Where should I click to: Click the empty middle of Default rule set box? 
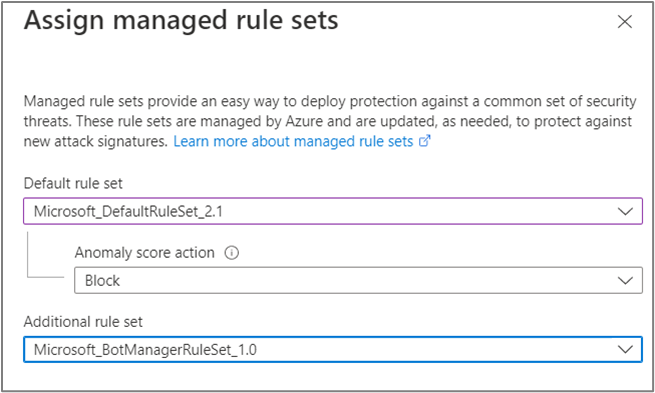tap(418, 211)
